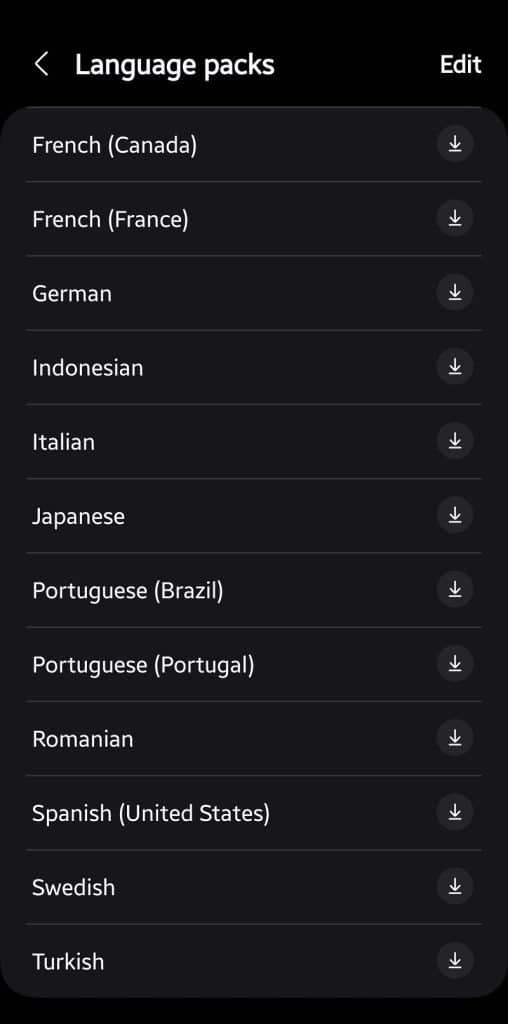
Task: Tap the download icon beside Italian
Action: [x=455, y=441]
